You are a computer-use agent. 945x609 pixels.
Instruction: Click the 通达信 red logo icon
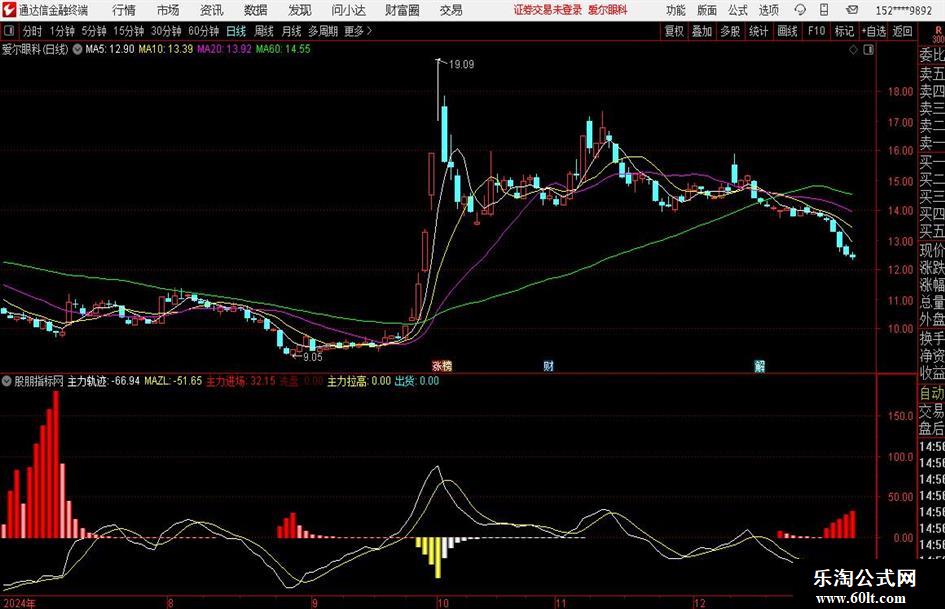pyautogui.click(x=9, y=9)
